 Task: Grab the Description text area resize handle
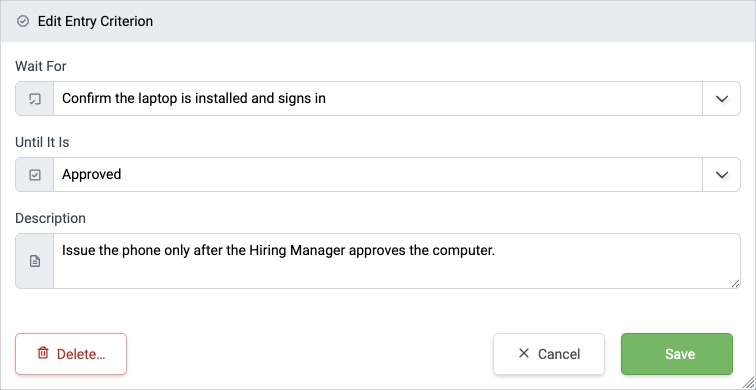(735, 283)
